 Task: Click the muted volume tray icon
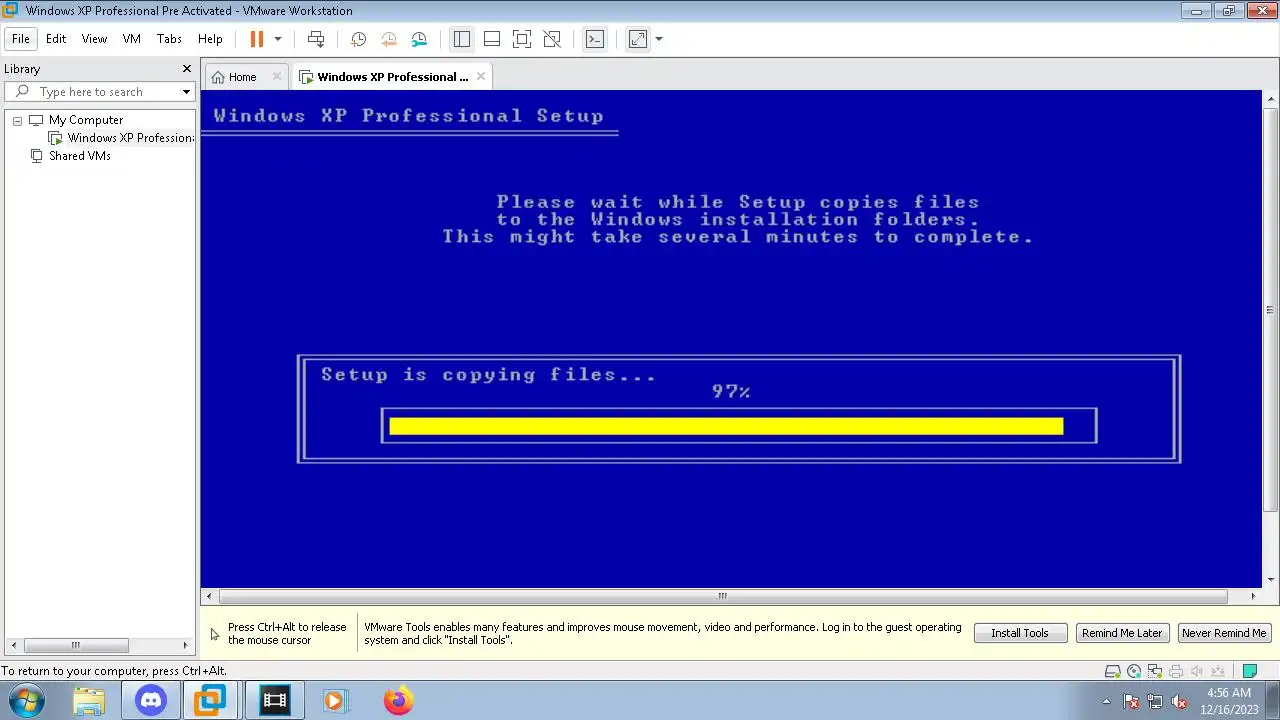click(x=1179, y=701)
